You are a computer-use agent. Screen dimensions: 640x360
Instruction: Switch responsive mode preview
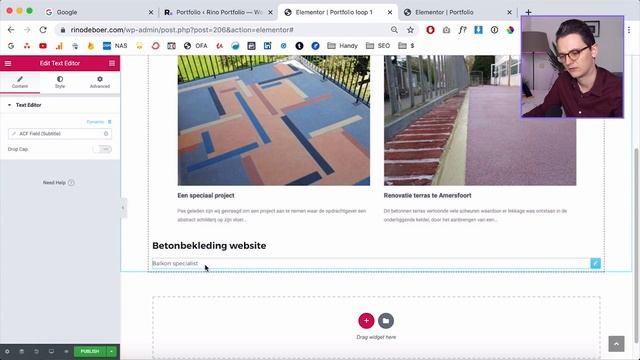click(x=51, y=351)
